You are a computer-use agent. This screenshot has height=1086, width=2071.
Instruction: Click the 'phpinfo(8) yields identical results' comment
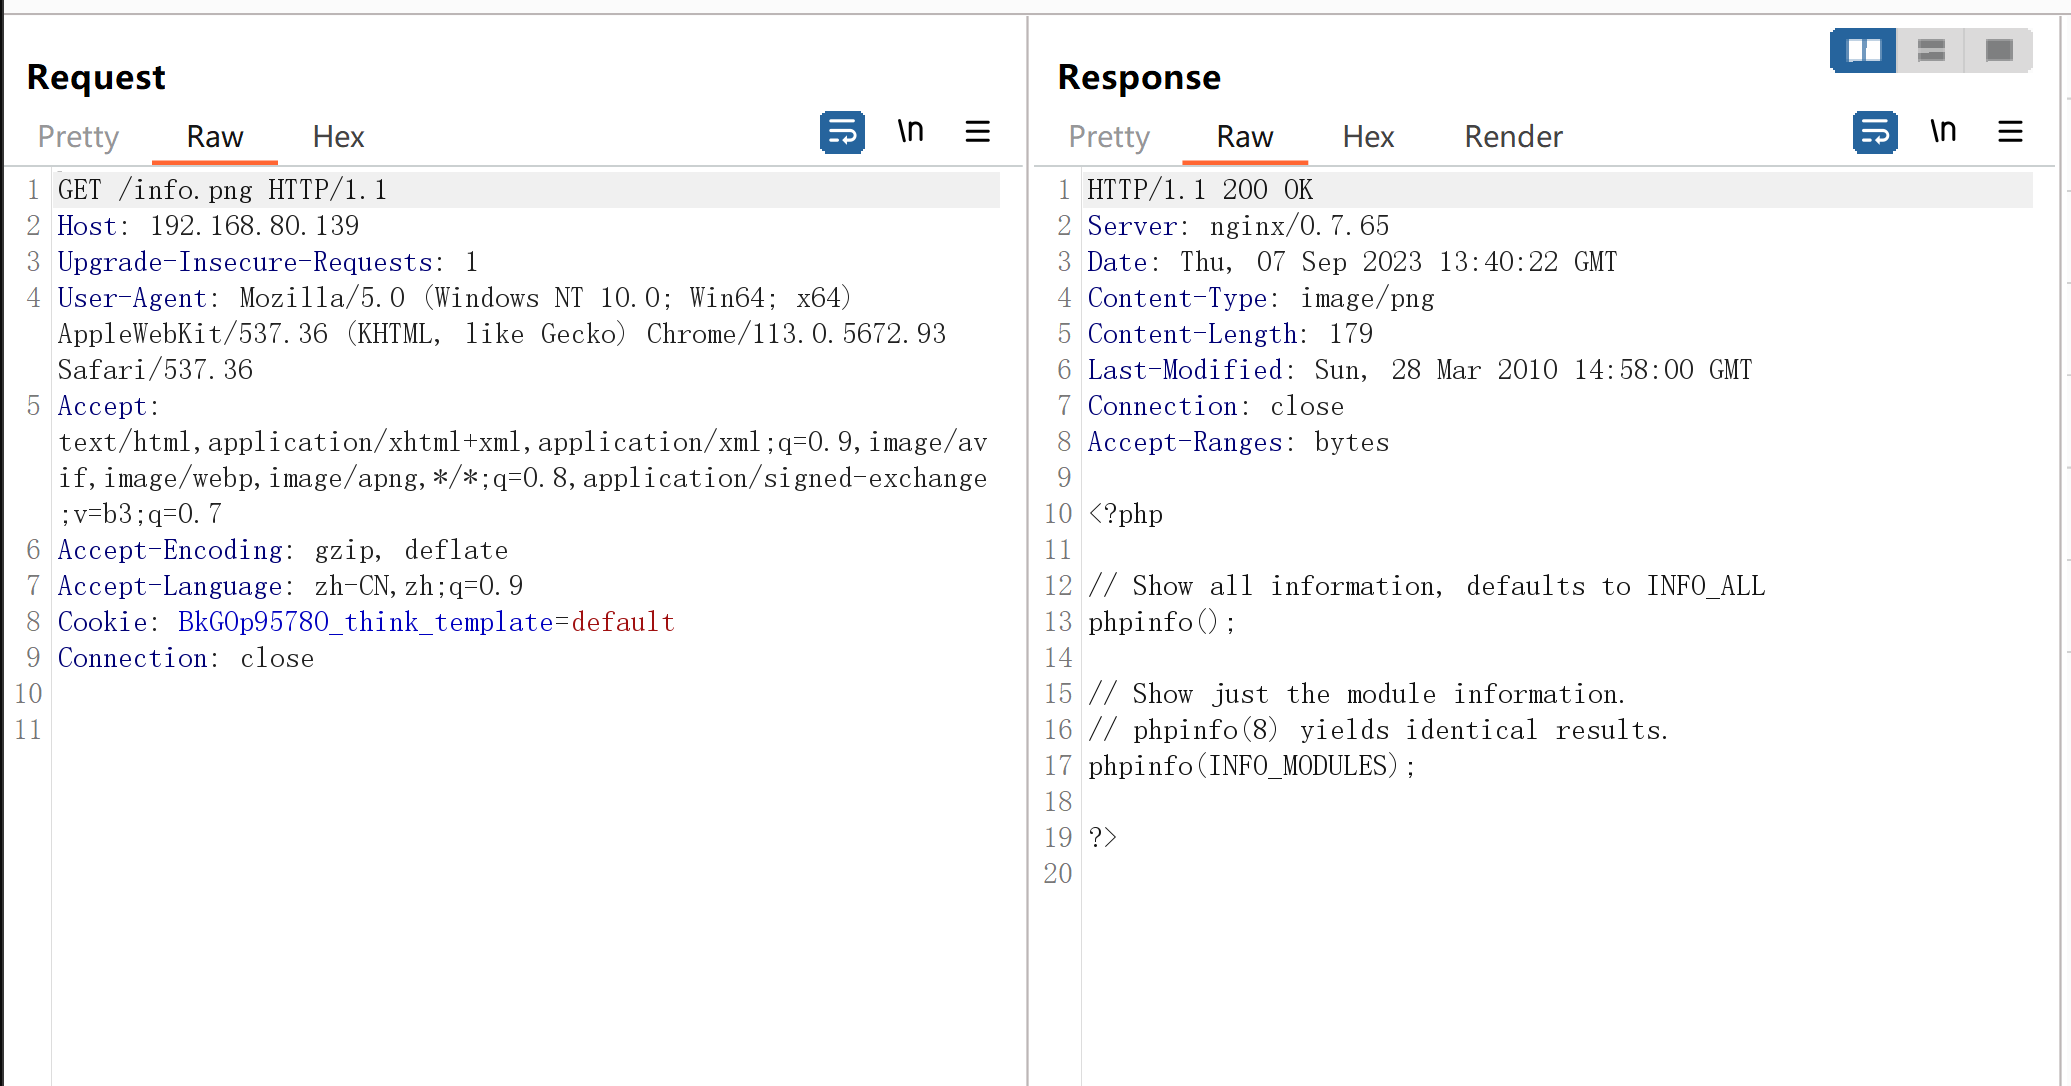coord(1378,730)
